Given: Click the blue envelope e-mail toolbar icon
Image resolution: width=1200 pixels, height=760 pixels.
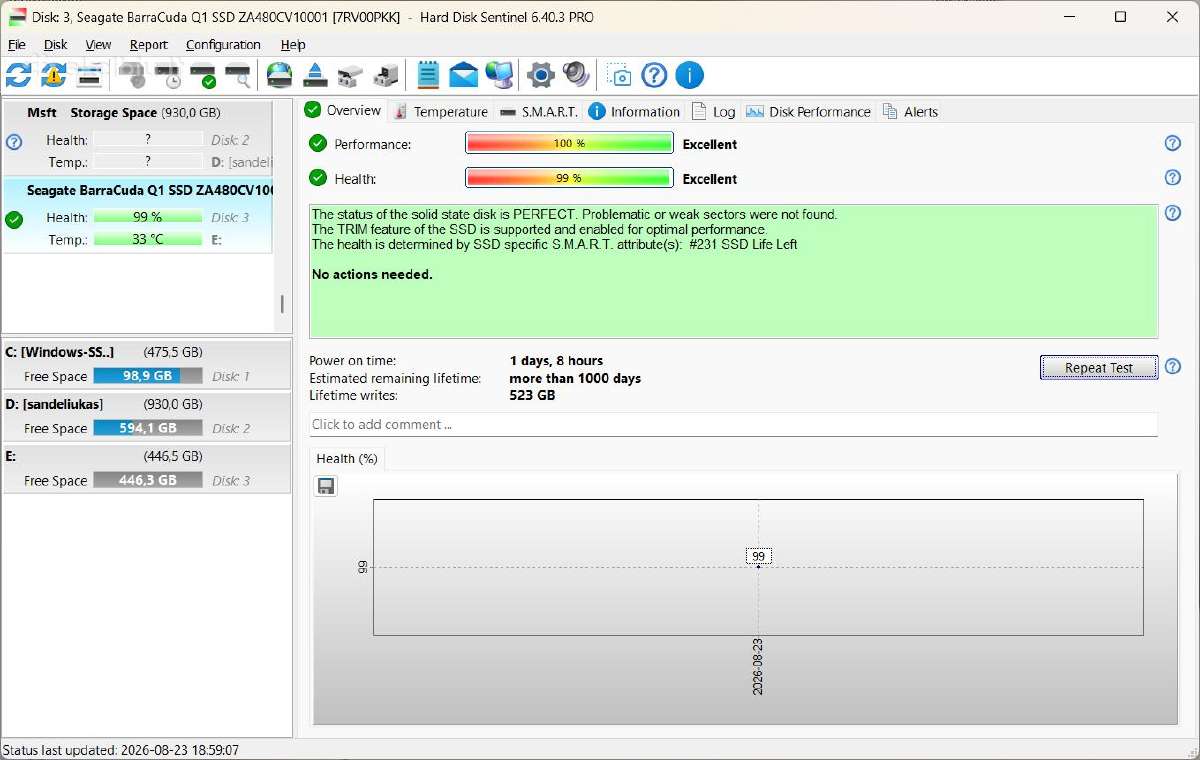Looking at the screenshot, I should click(x=463, y=75).
